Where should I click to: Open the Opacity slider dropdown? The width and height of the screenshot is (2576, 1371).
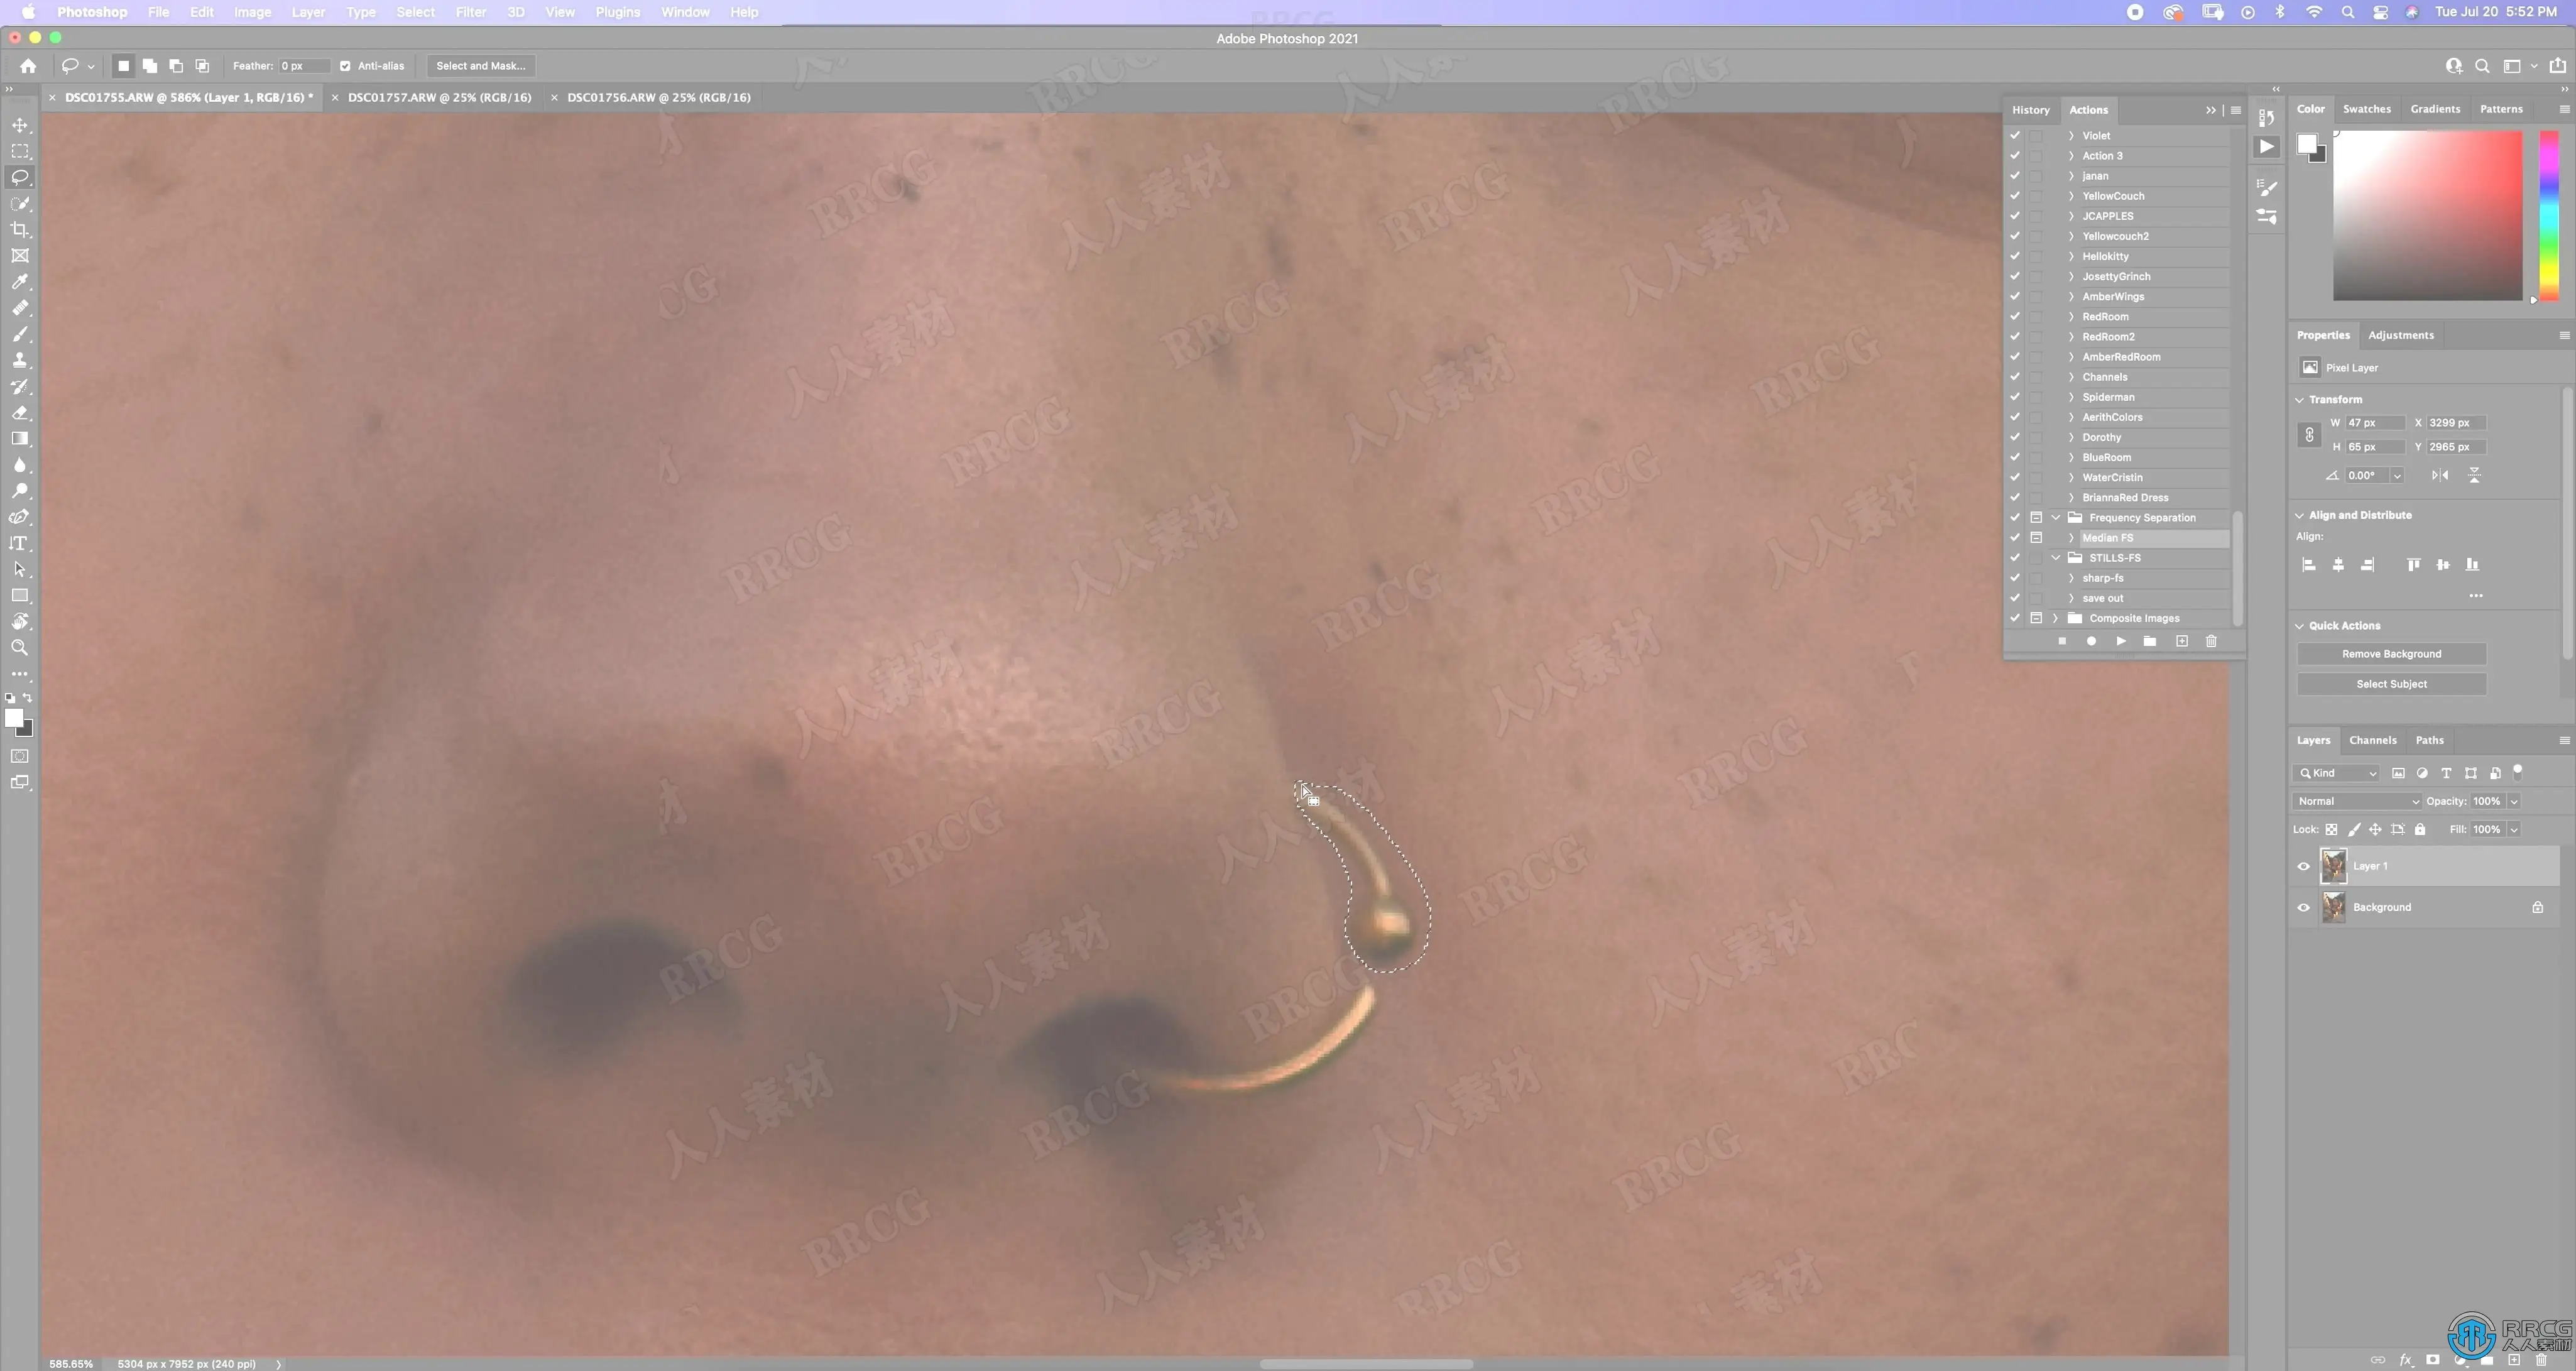coord(2513,801)
